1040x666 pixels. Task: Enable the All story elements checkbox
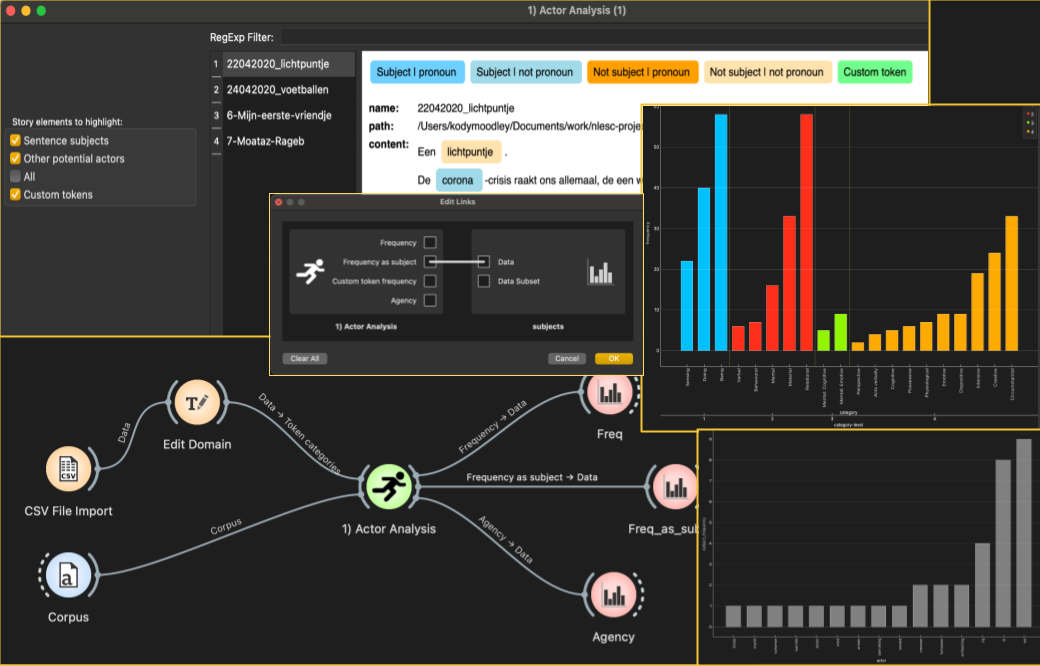[x=15, y=176]
